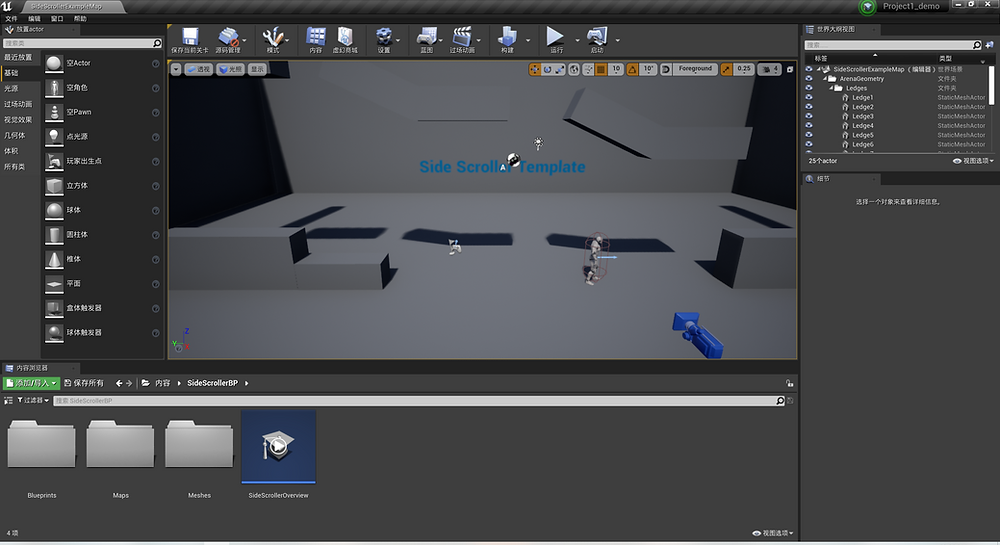The width and height of the screenshot is (1000, 545).
Task: Click the 立方体 cube icon
Action: (x=54, y=185)
